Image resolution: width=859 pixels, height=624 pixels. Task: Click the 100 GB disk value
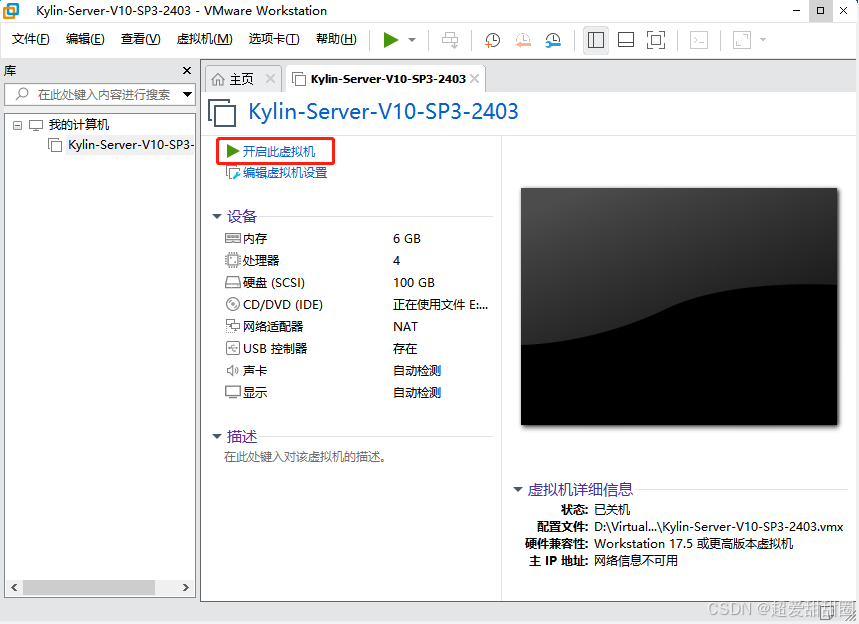(x=414, y=283)
